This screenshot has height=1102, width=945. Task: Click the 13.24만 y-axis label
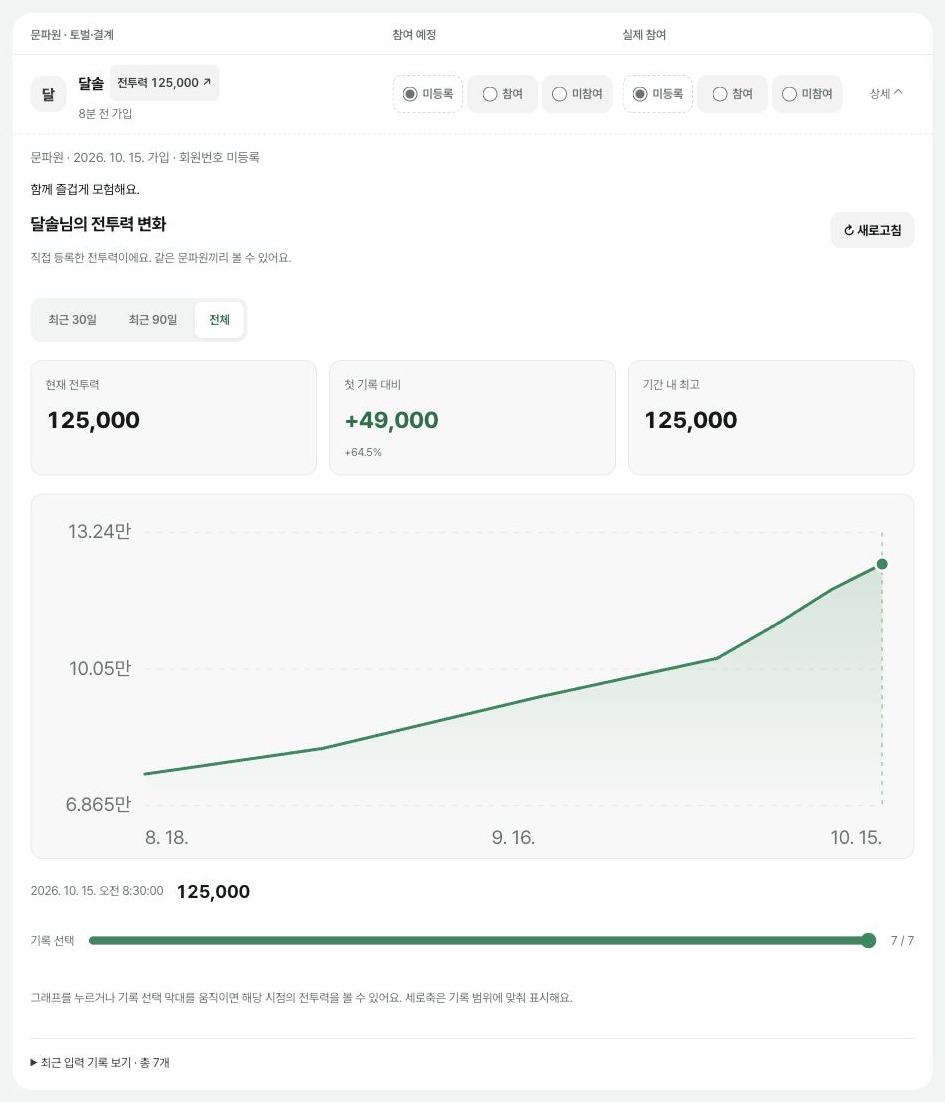click(x=99, y=531)
